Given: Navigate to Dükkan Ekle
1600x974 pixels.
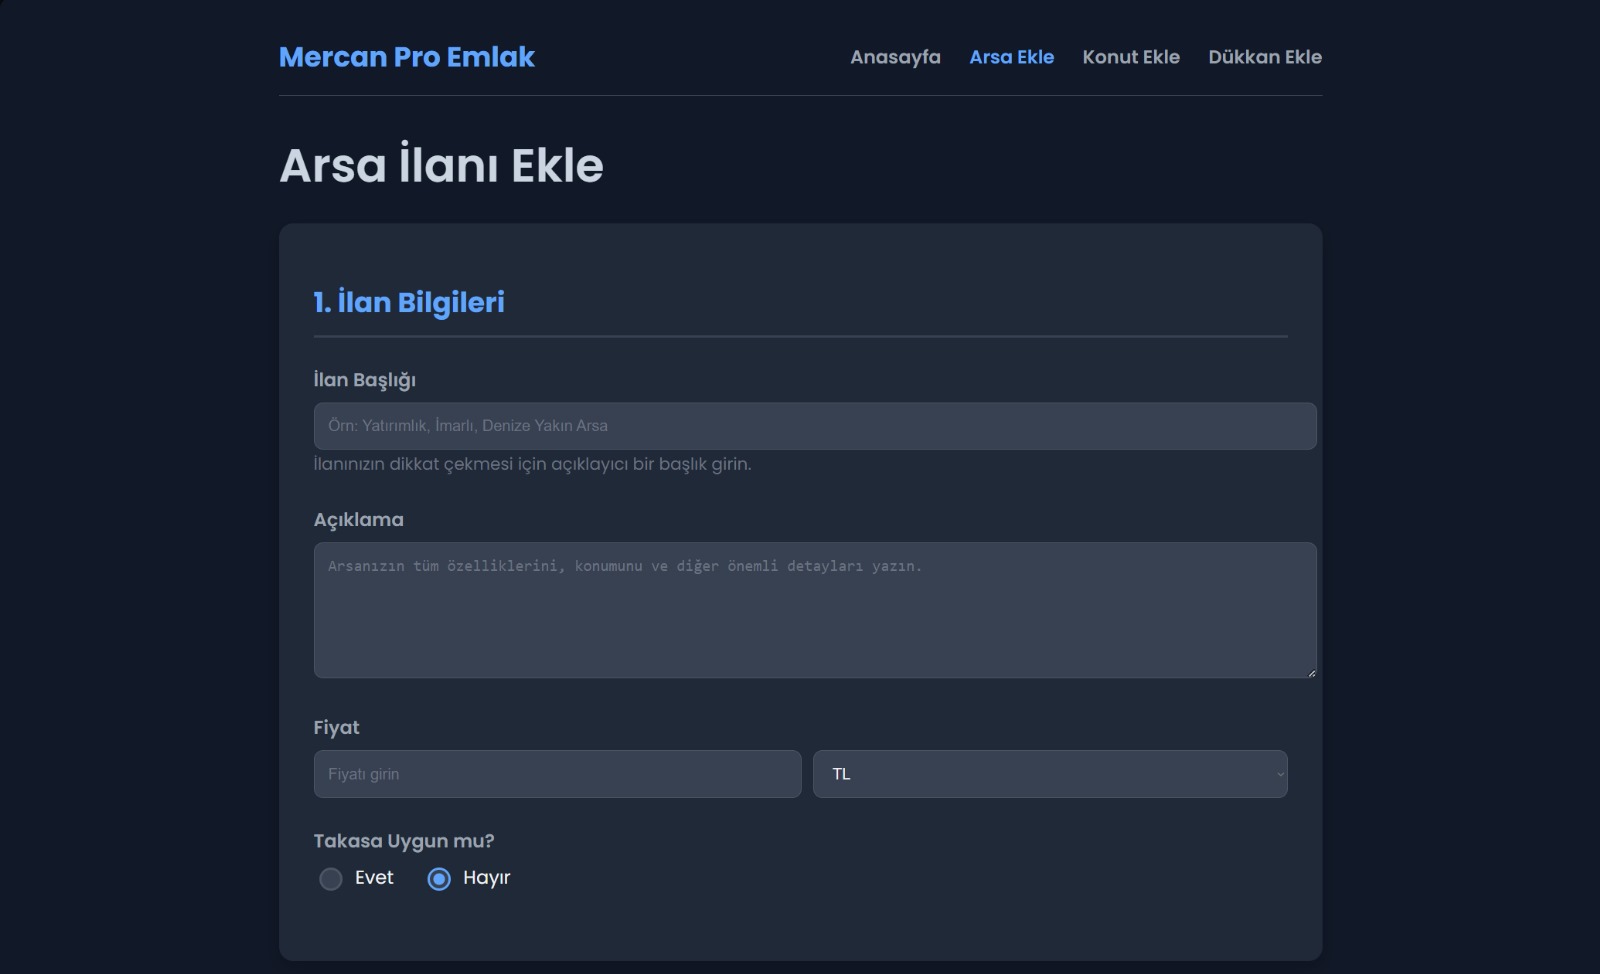Looking at the screenshot, I should [1264, 57].
